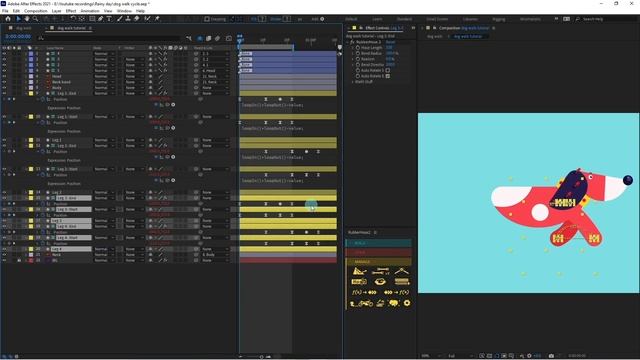The height and width of the screenshot is (360, 640).
Task: Click the Hose Length stopwatch icon
Action: (358, 48)
